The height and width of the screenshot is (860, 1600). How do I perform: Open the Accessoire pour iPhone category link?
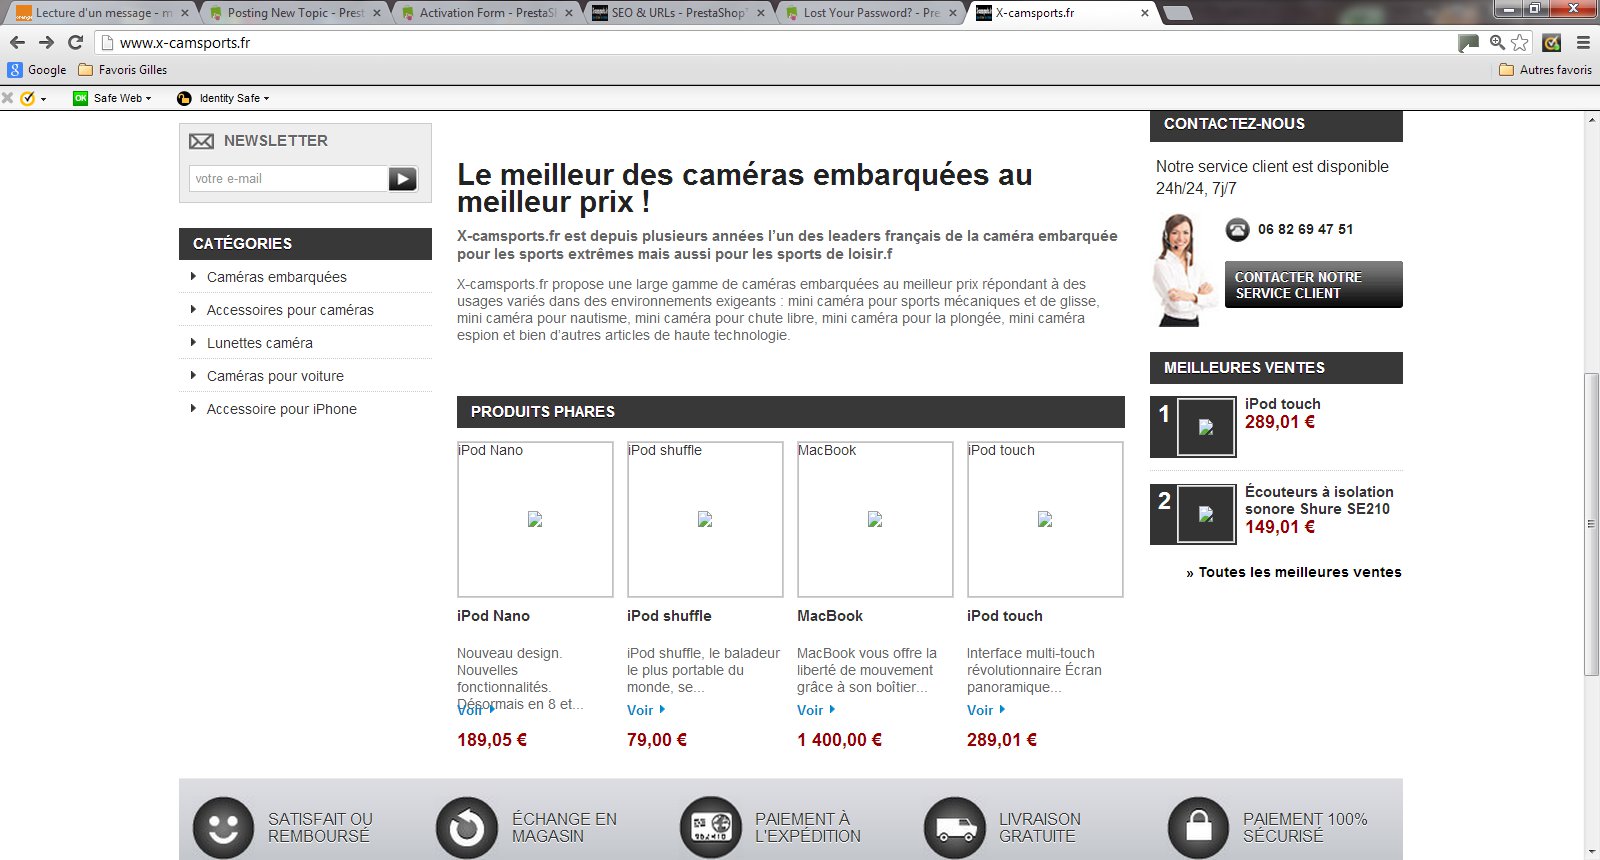pyautogui.click(x=282, y=409)
